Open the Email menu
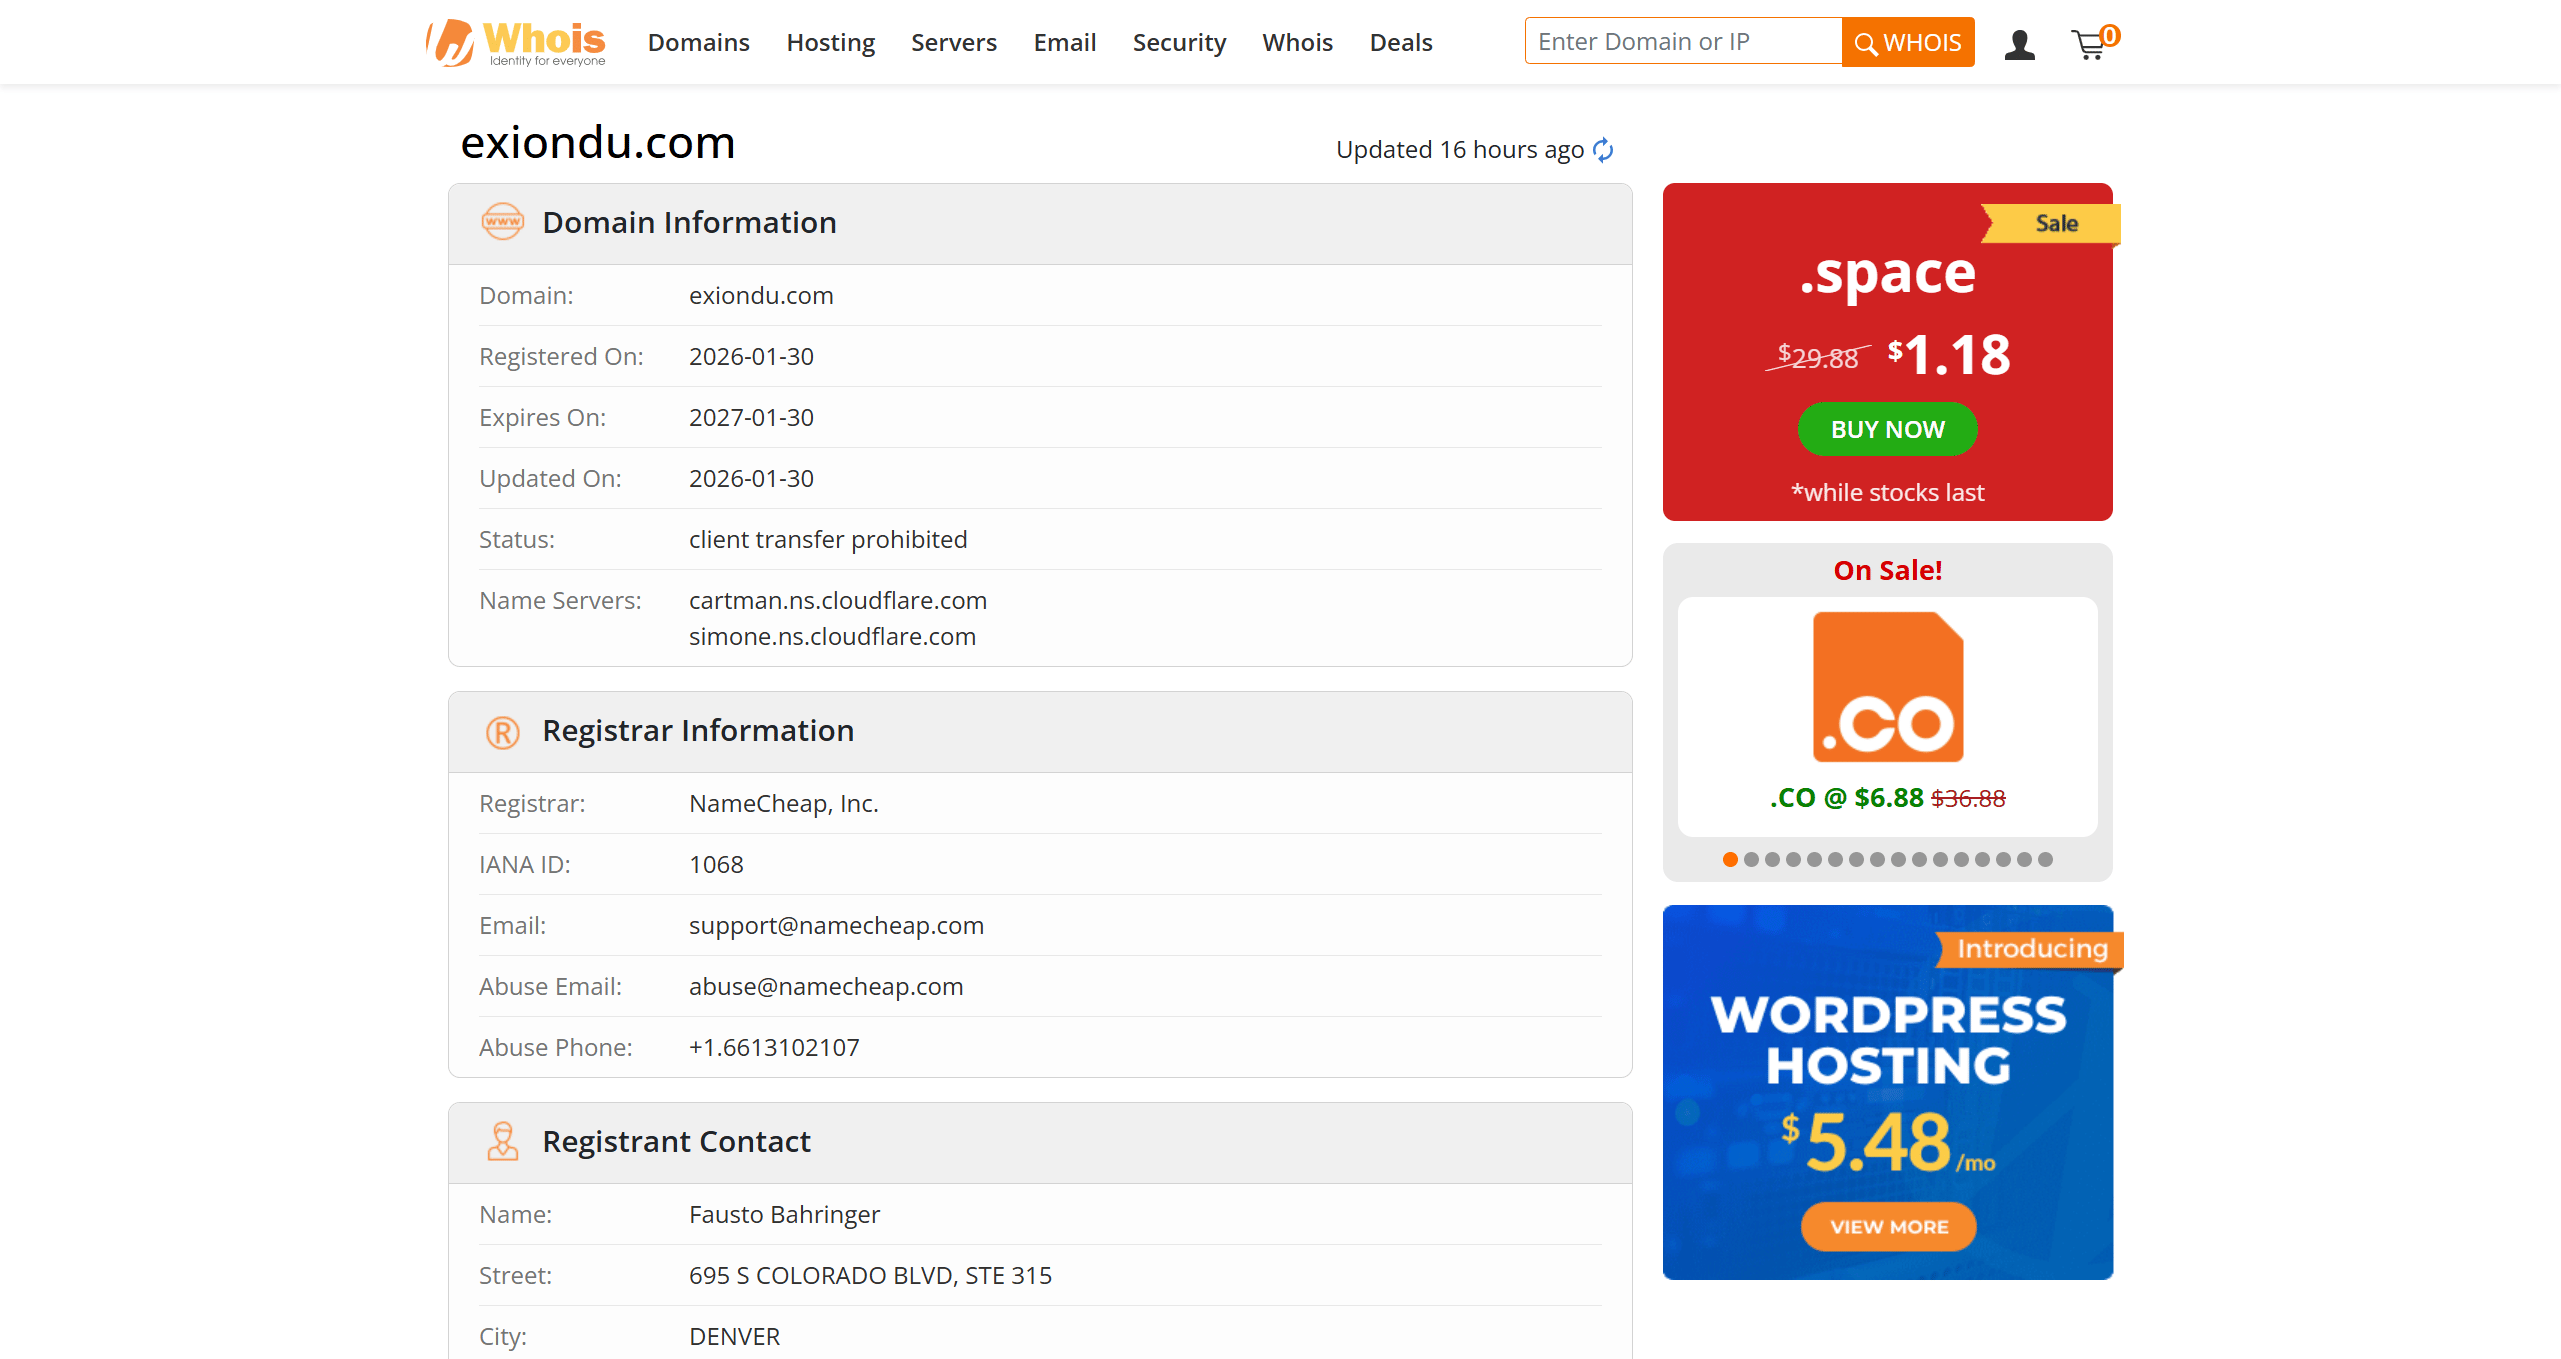 tap(1064, 42)
